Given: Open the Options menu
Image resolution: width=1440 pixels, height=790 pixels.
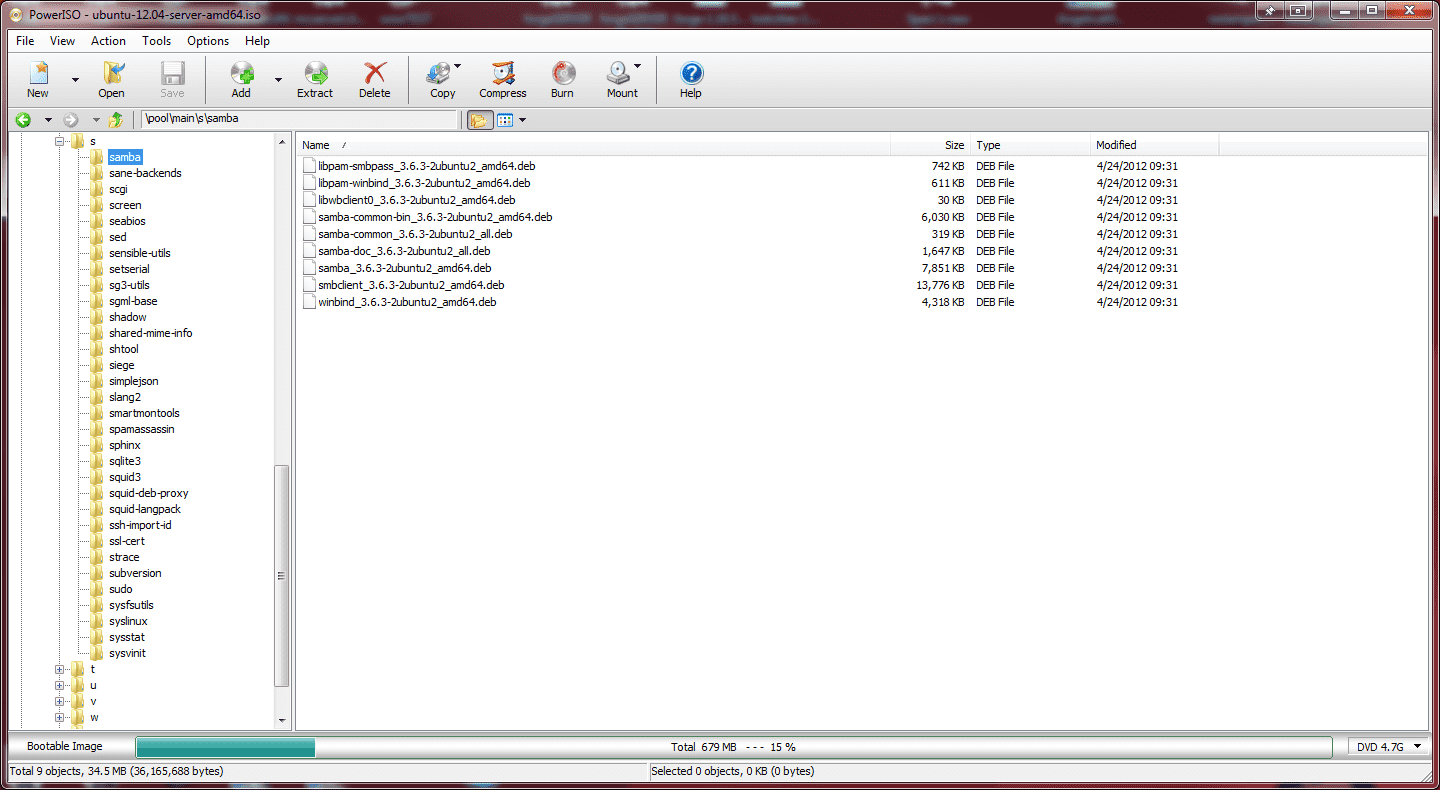Looking at the screenshot, I should pyautogui.click(x=208, y=41).
